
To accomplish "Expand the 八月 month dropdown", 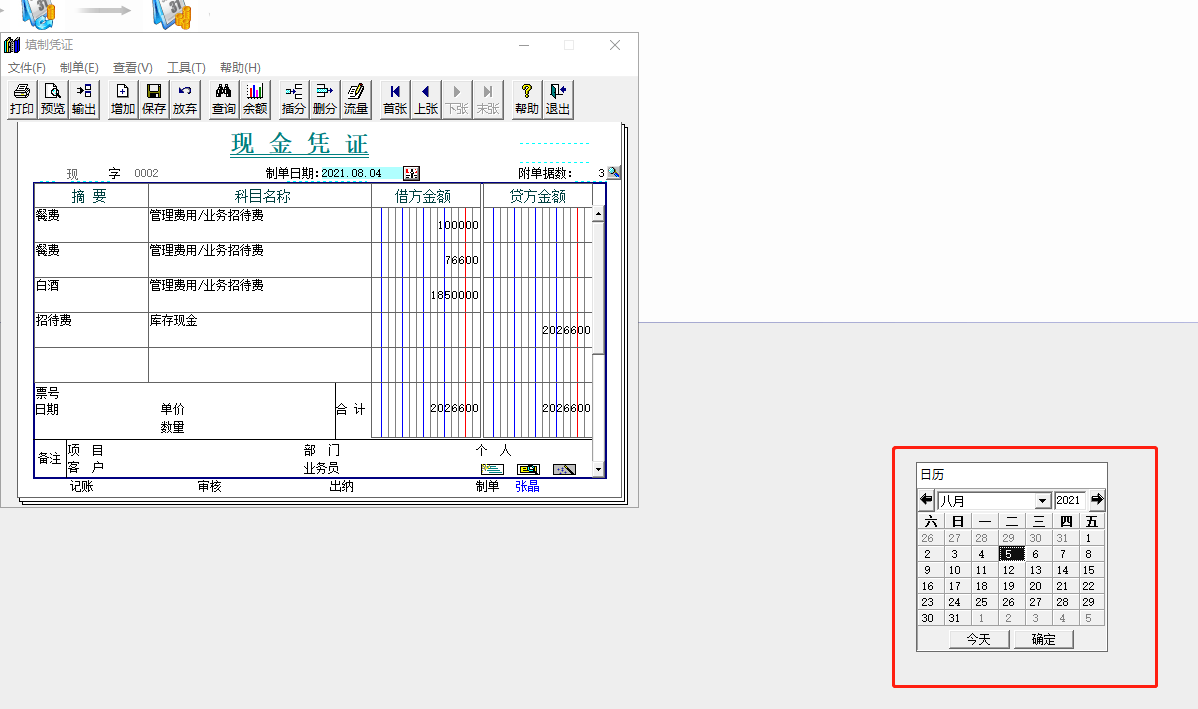I will click(x=1042, y=501).
